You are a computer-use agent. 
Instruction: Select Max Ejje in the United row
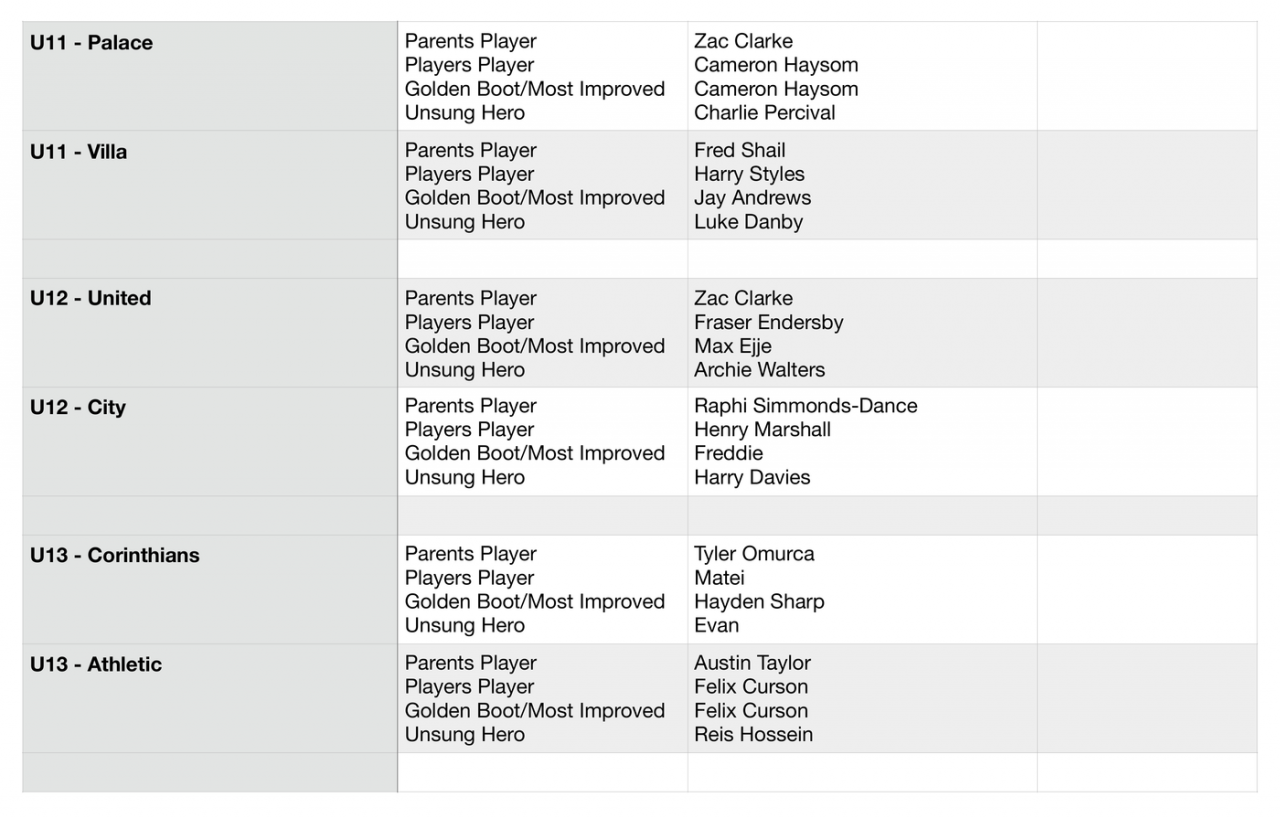pos(733,346)
